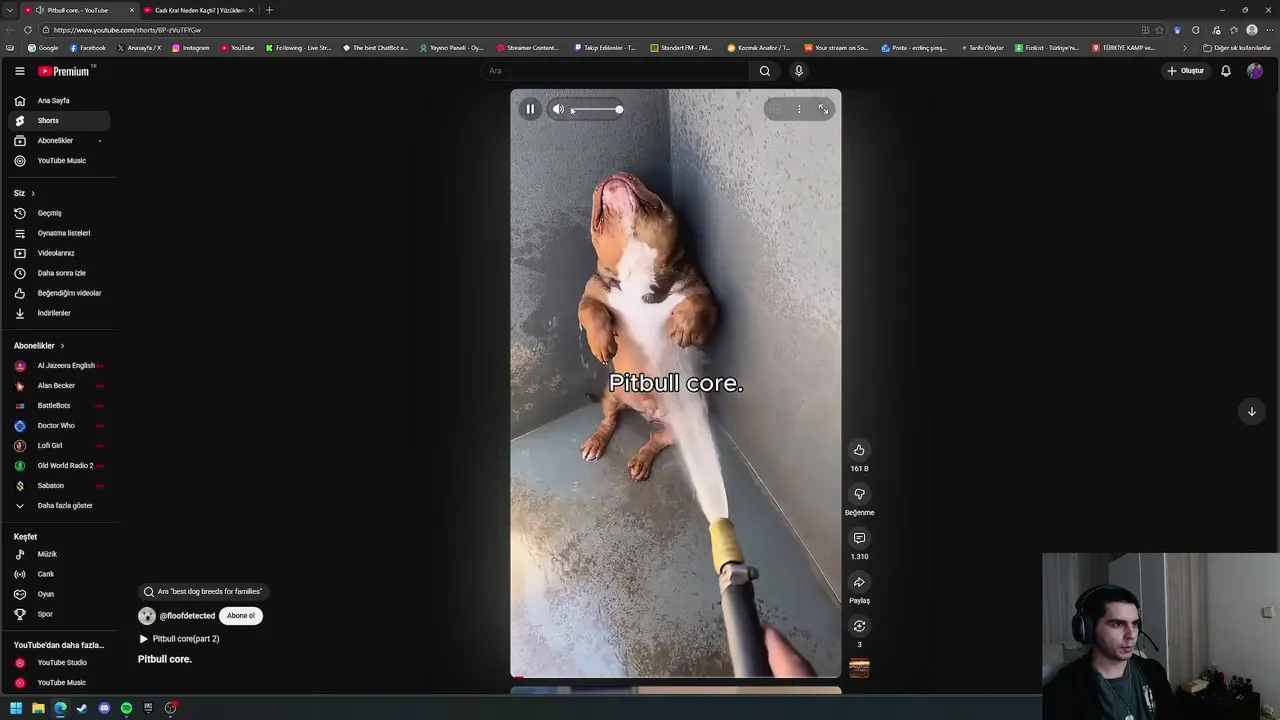
Task: Open Geçmiş history
Action: tap(59, 213)
